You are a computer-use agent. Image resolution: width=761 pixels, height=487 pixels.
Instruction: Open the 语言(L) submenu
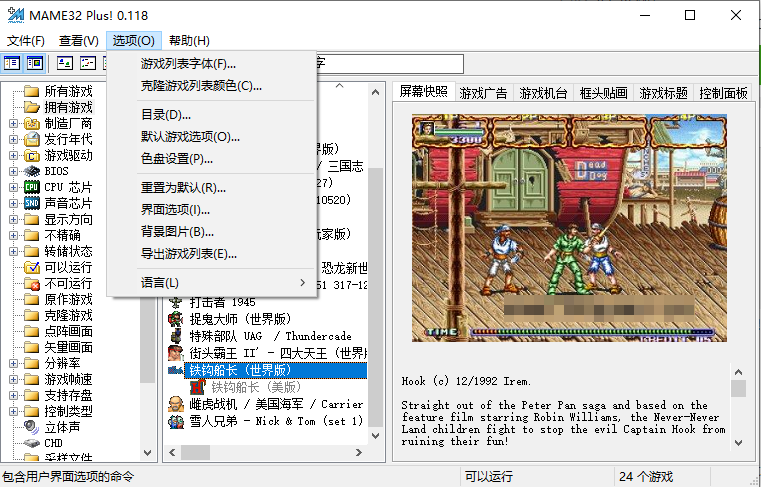tap(212, 283)
